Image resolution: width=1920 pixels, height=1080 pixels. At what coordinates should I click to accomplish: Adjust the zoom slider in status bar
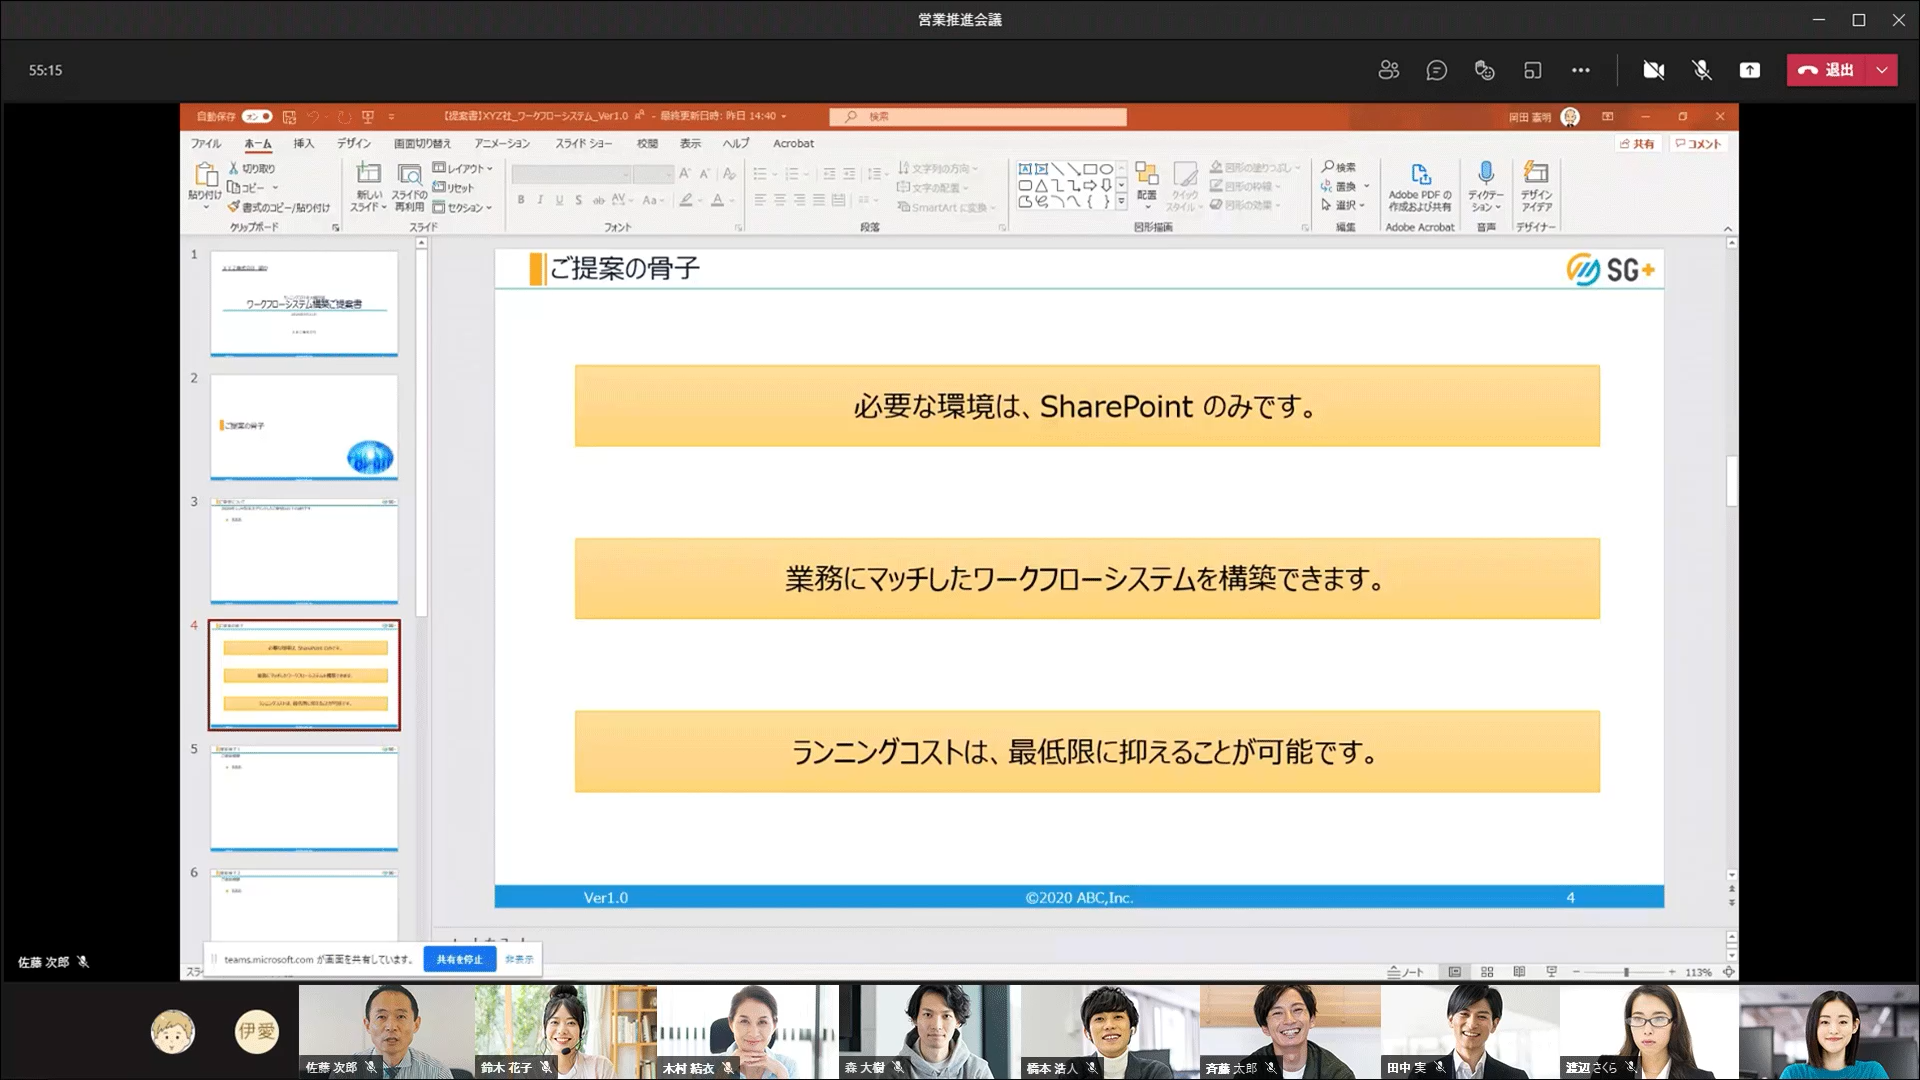tap(1625, 972)
